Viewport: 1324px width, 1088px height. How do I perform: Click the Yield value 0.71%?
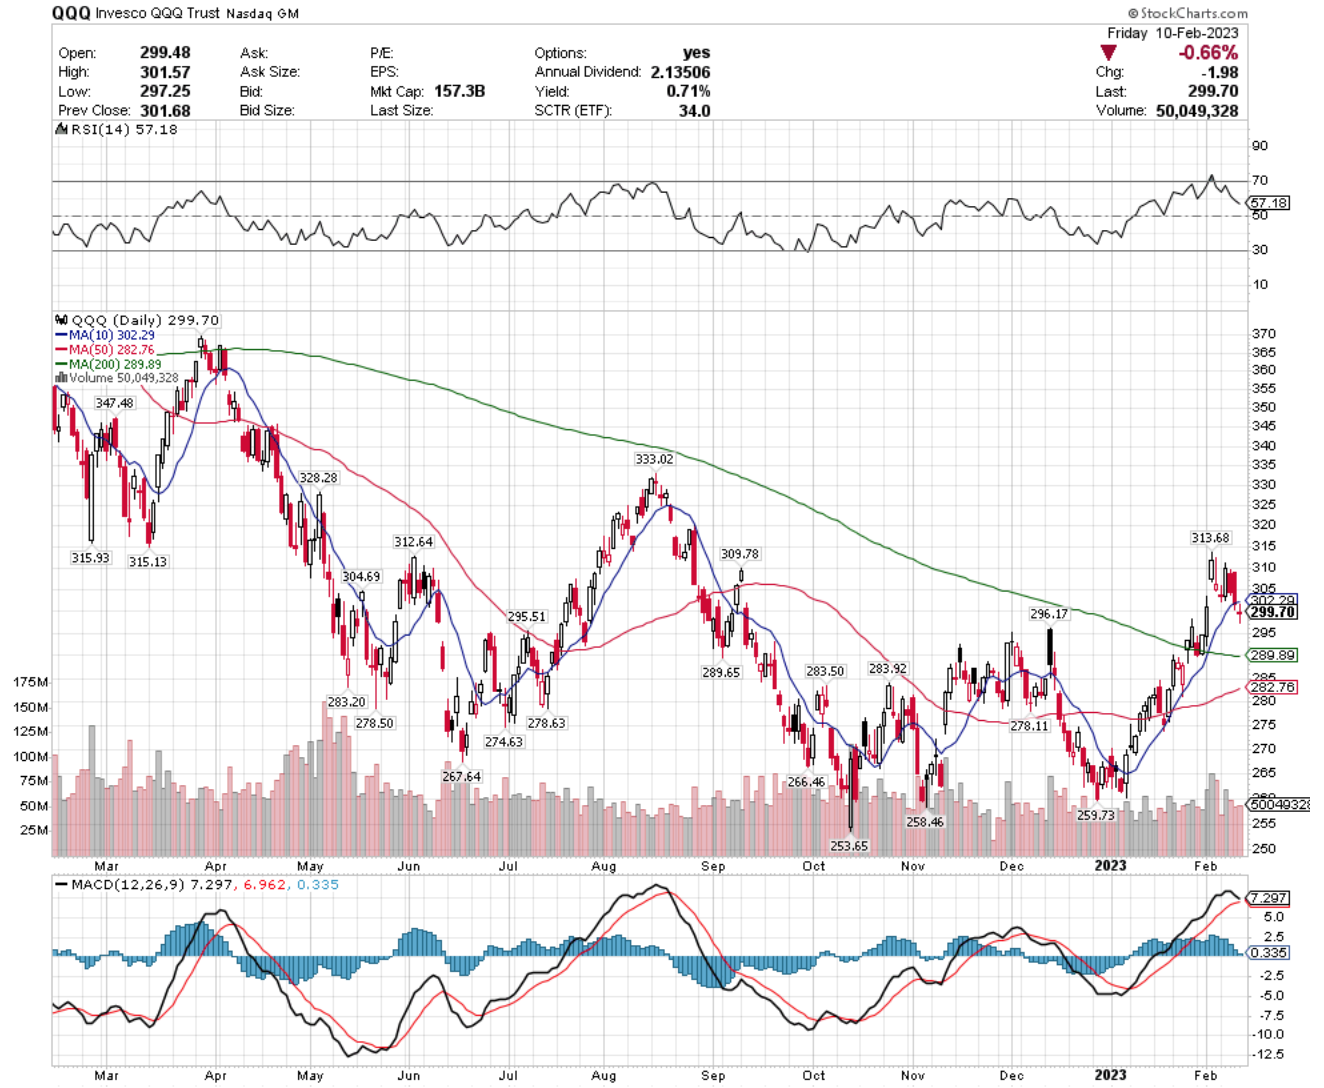tap(688, 91)
